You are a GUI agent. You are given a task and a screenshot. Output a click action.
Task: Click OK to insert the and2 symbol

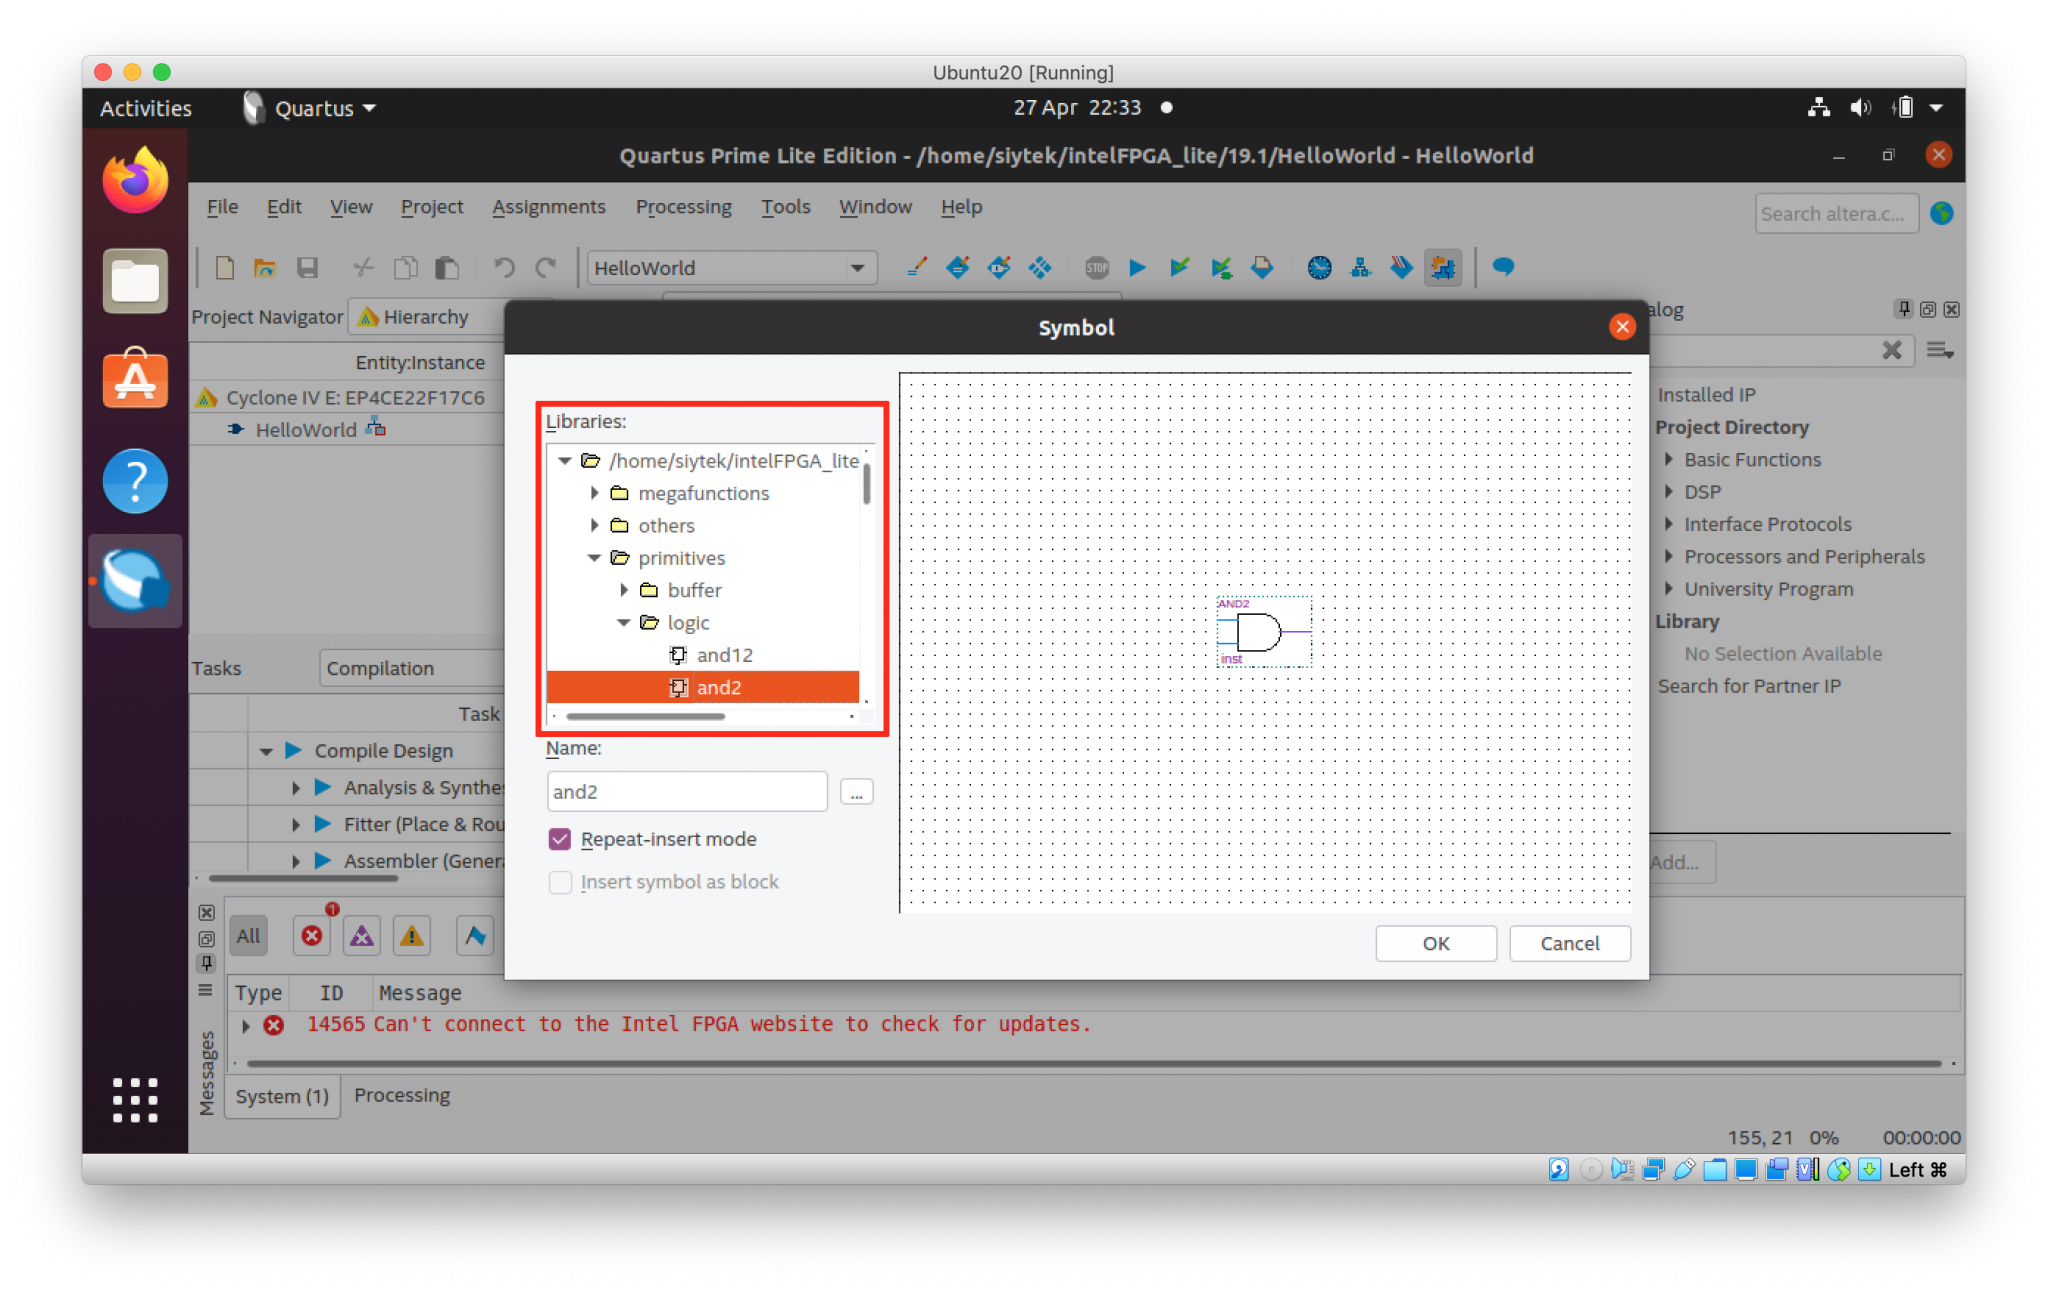(1435, 943)
